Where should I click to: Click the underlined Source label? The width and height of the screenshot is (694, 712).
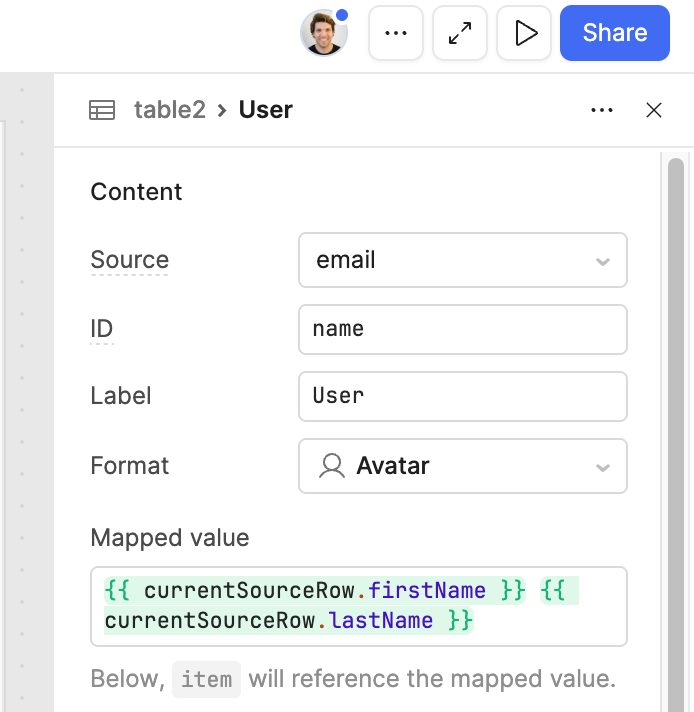129,260
